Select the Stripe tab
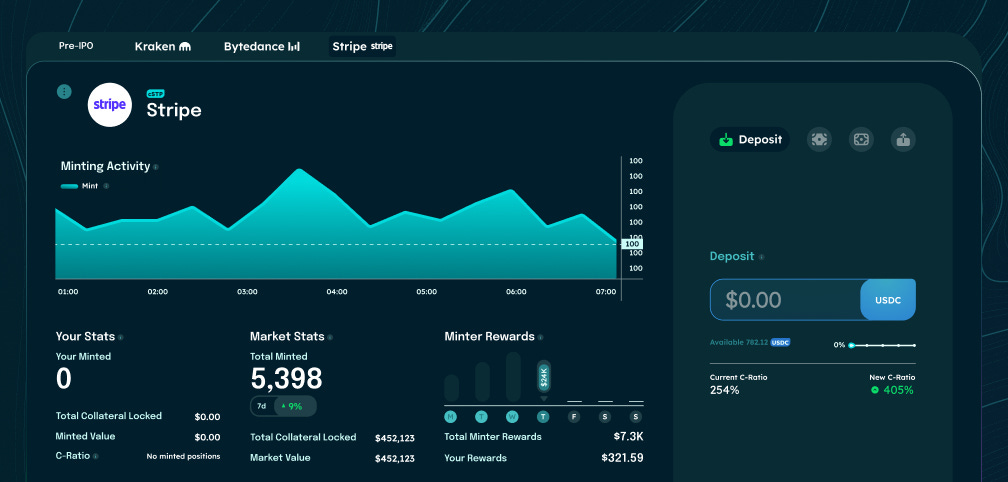 362,46
